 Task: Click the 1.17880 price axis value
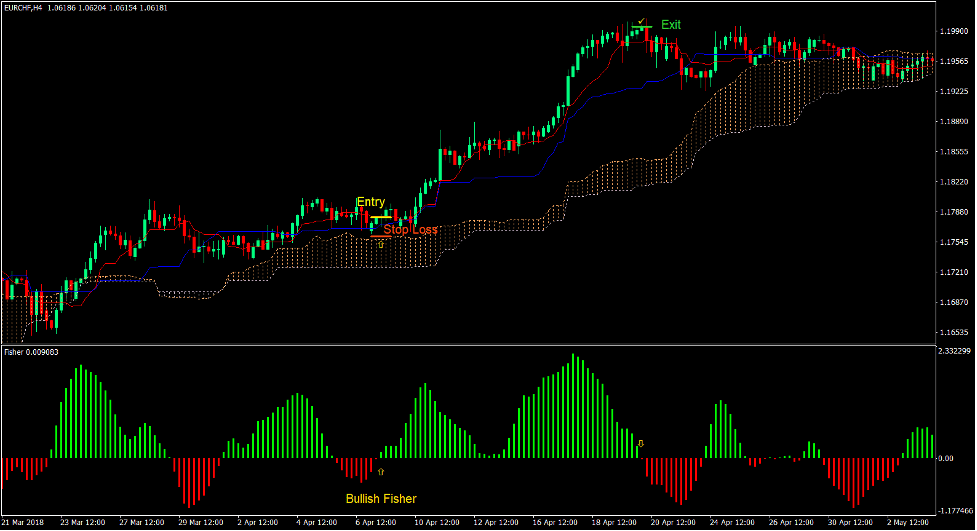[953, 212]
